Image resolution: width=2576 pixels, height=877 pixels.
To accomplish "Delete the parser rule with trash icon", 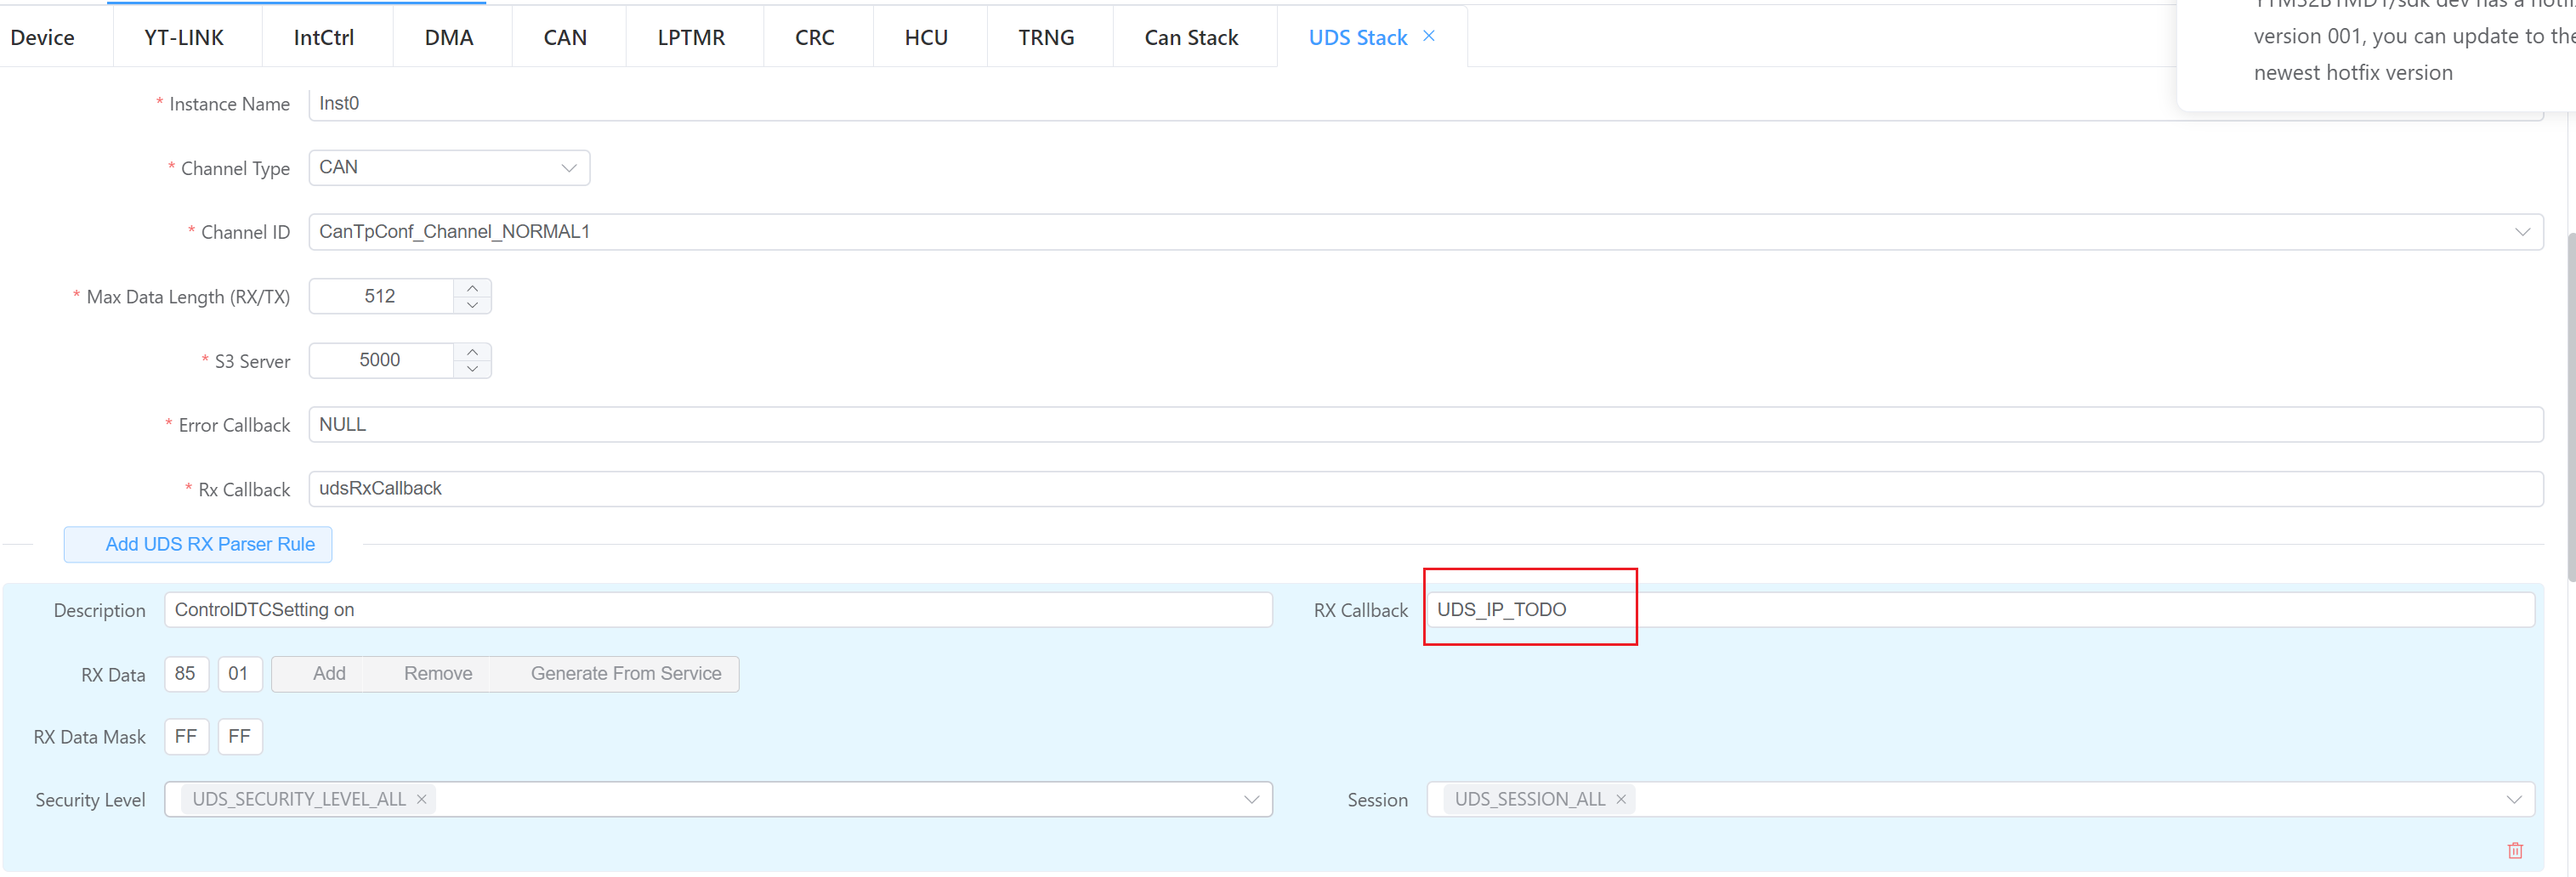I will tap(2514, 850).
